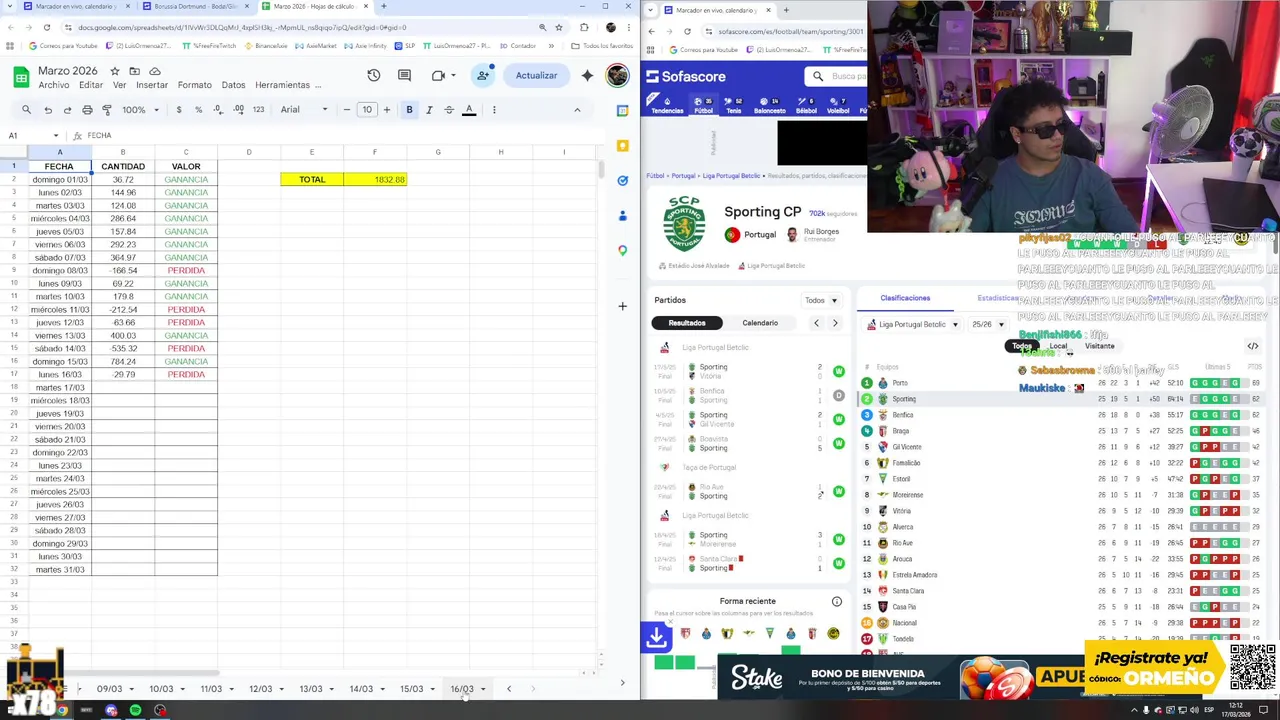Select Baloncesto sport tab in Sofascore
This screenshot has height=720, width=1280.
[x=769, y=105]
